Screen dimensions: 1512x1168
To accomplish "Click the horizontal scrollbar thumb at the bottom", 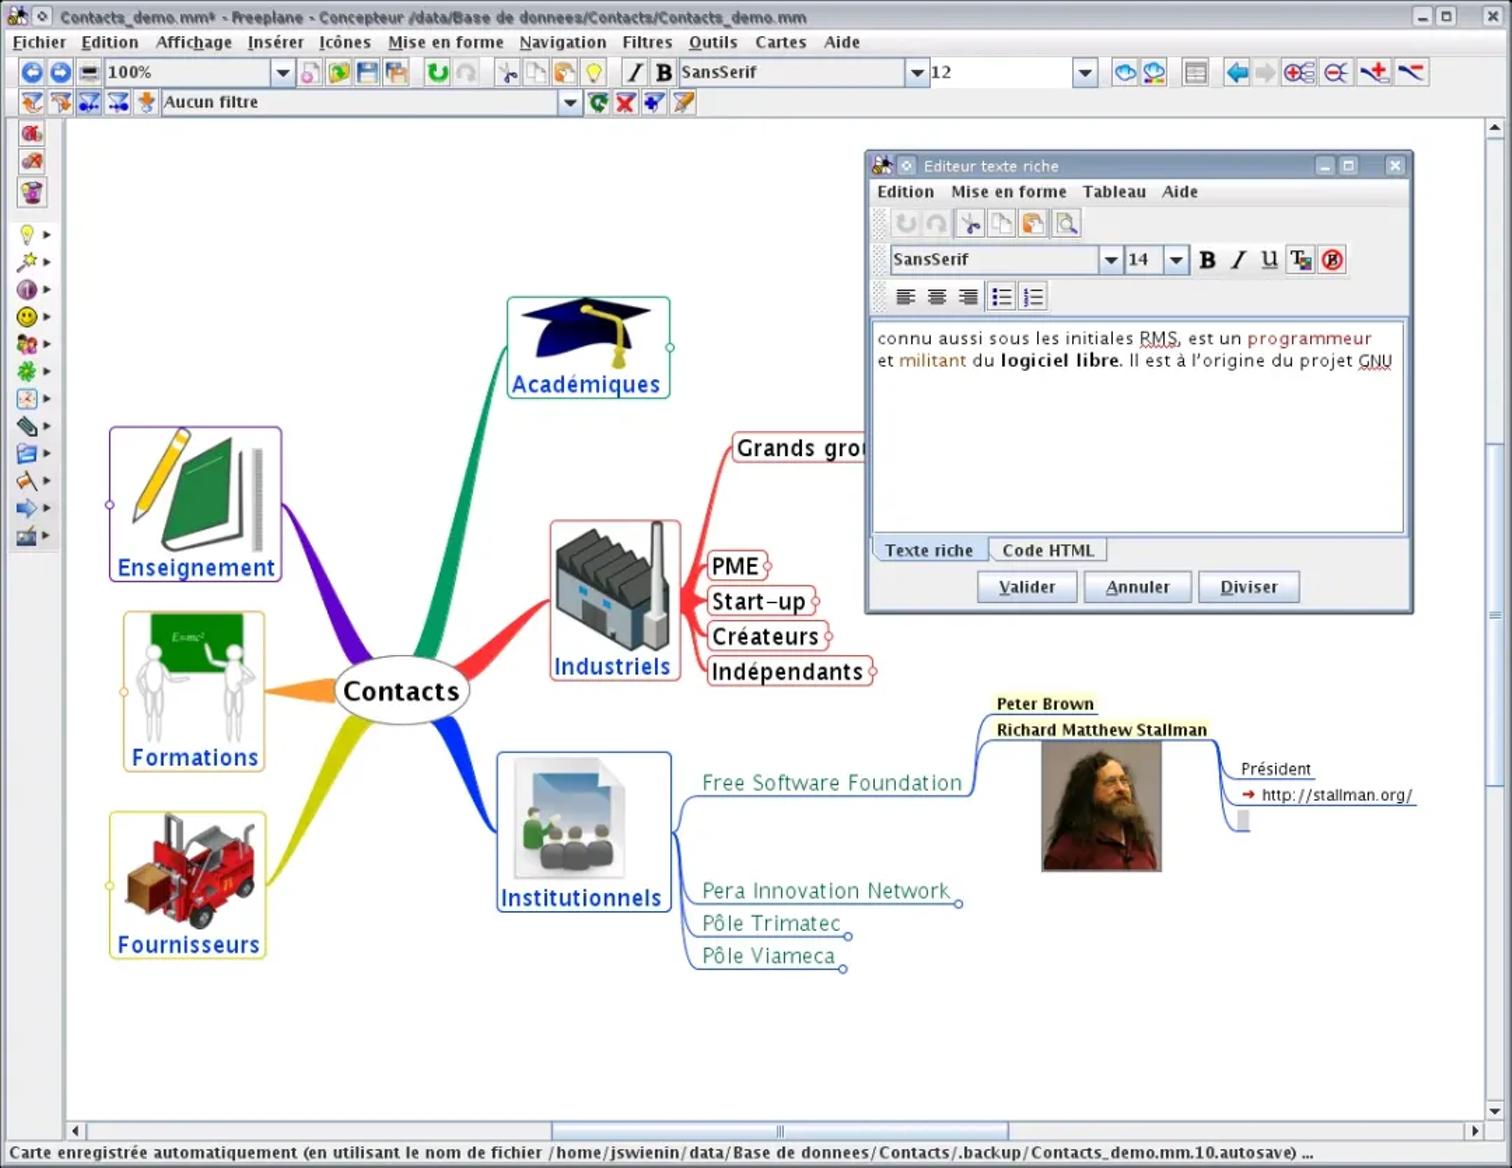I will pyautogui.click(x=779, y=1131).
